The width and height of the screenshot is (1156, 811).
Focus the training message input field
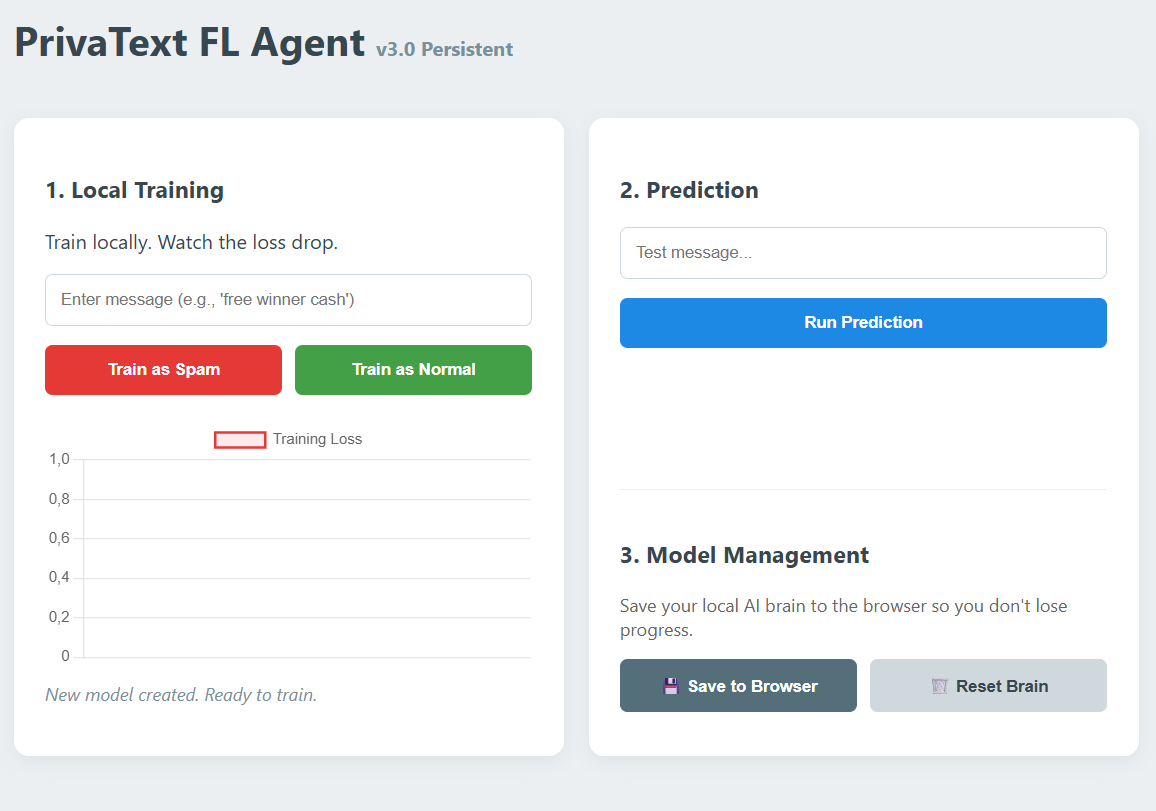[x=288, y=299]
